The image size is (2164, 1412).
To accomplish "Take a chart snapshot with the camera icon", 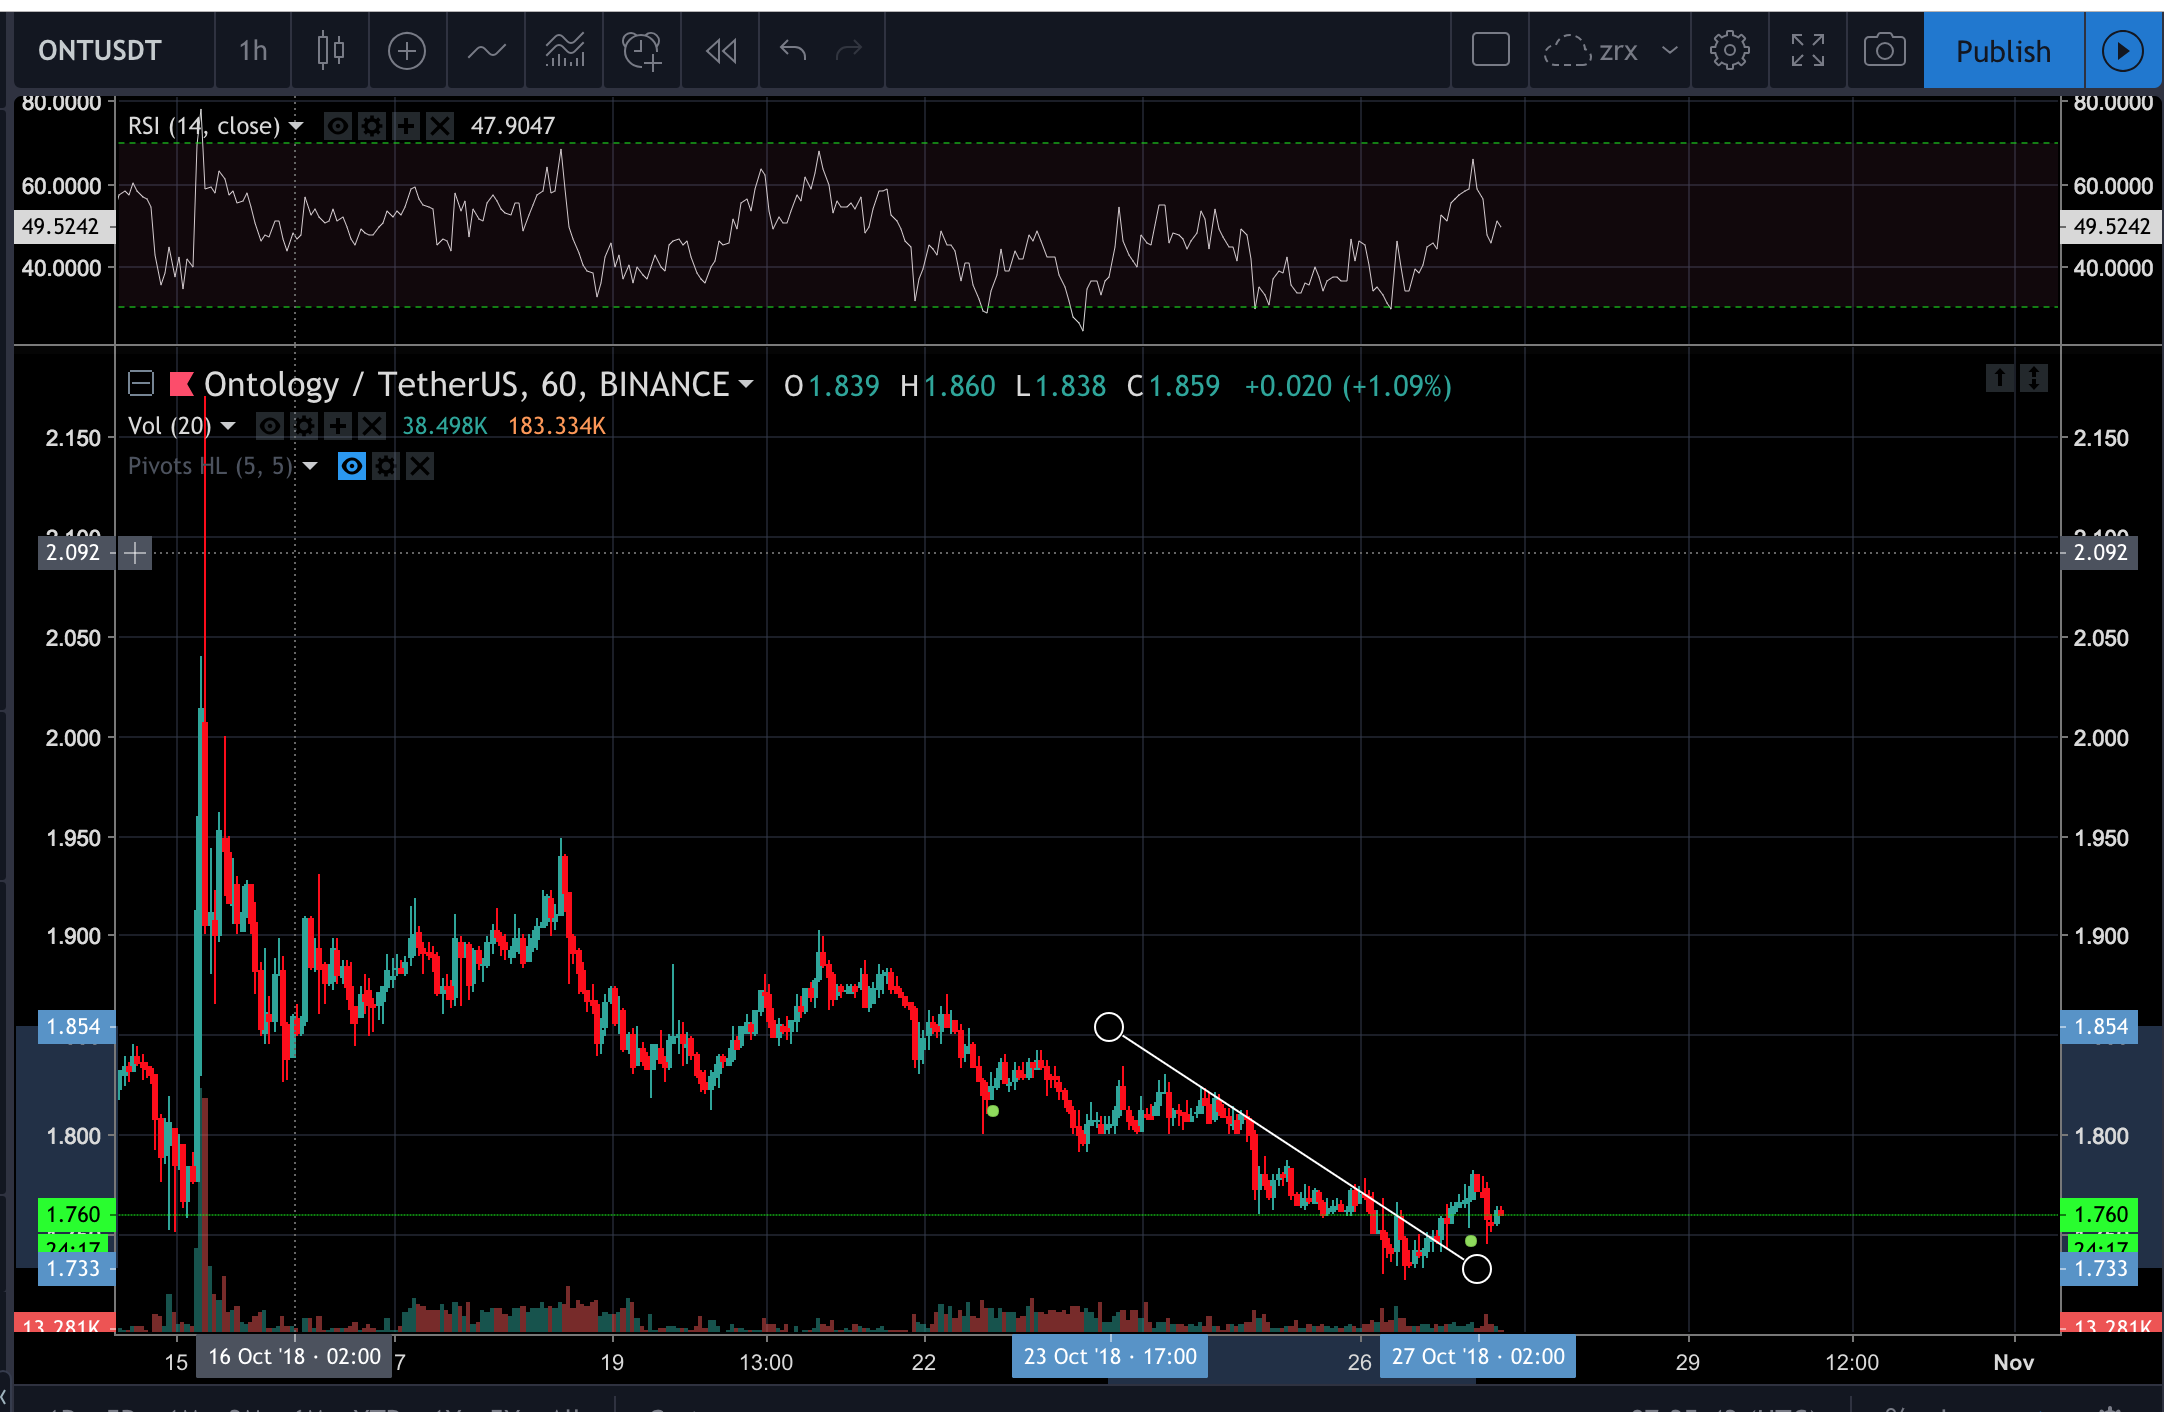I will pos(1884,50).
